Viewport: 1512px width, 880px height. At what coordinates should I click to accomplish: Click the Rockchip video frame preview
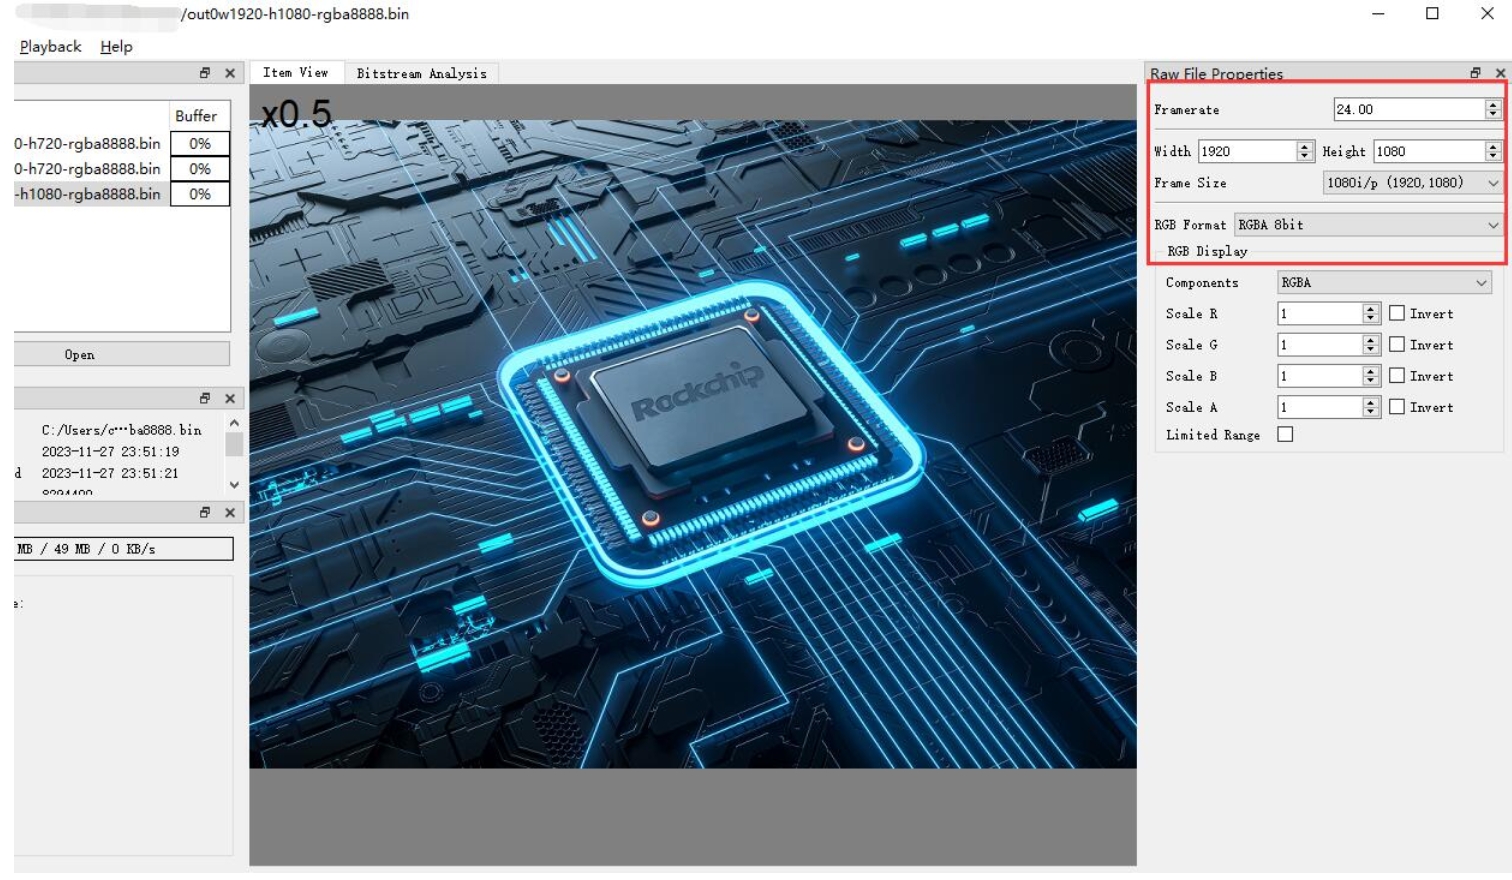click(x=693, y=444)
